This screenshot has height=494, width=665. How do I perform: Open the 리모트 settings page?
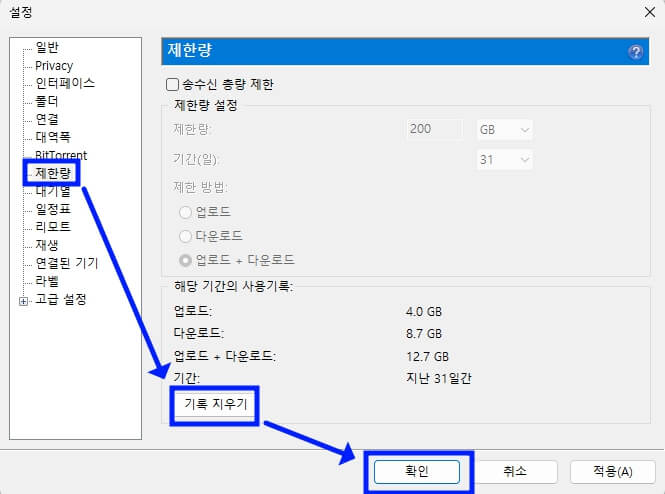pos(53,227)
